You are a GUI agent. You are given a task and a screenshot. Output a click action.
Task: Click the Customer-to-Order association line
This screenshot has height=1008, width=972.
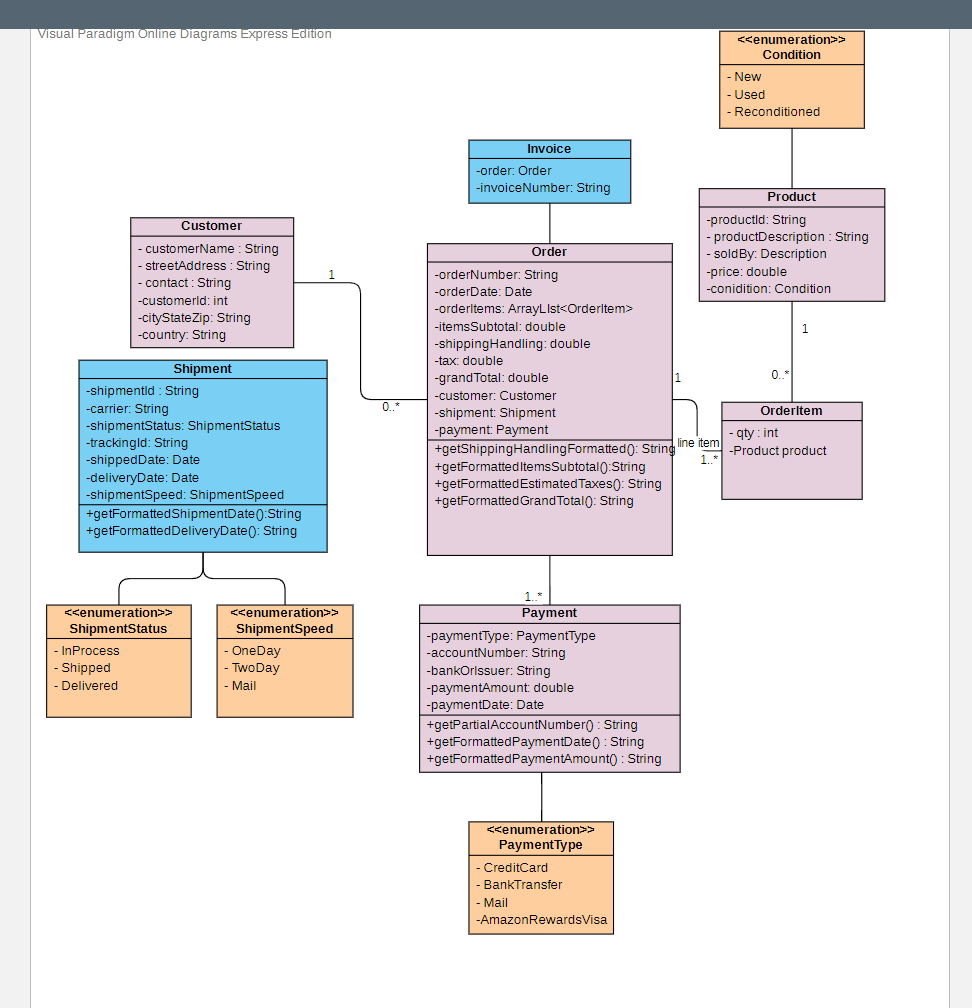click(360, 340)
